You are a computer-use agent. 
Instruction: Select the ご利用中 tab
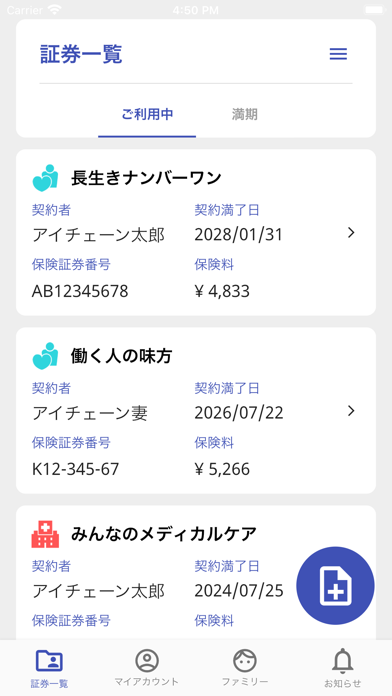pyautogui.click(x=147, y=115)
